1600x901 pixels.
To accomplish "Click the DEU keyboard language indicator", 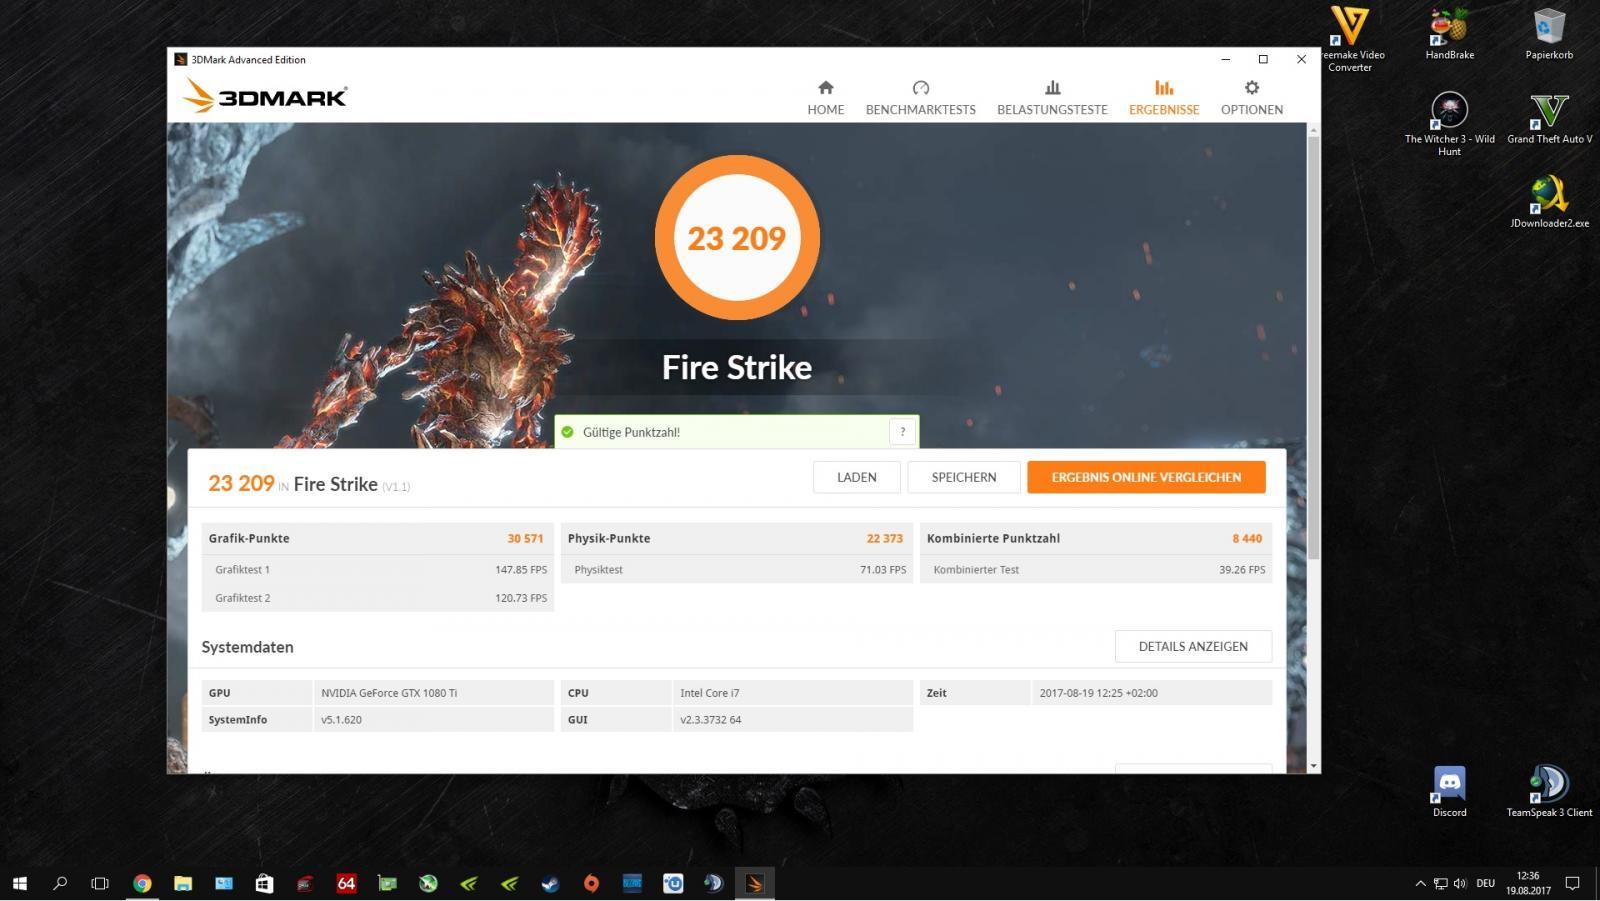I will 1485,883.
